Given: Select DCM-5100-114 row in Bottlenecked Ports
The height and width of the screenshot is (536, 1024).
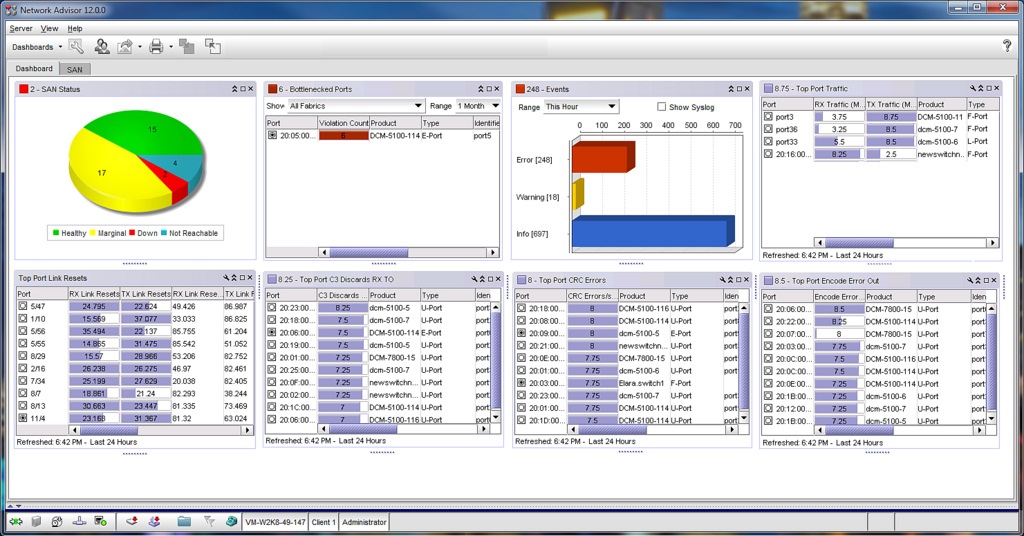Looking at the screenshot, I should [x=383, y=136].
